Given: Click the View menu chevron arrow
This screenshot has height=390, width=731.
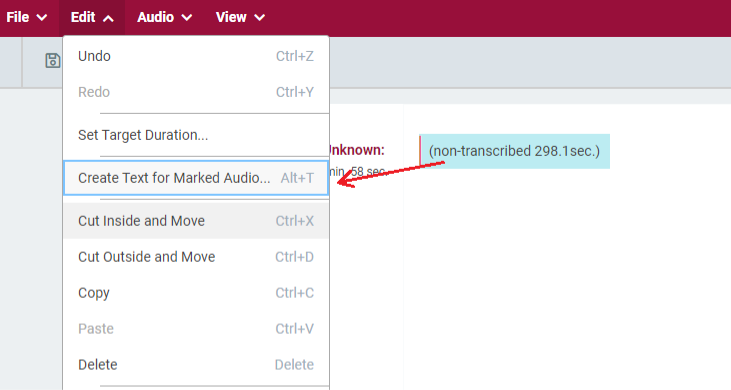Looking at the screenshot, I should [x=260, y=18].
